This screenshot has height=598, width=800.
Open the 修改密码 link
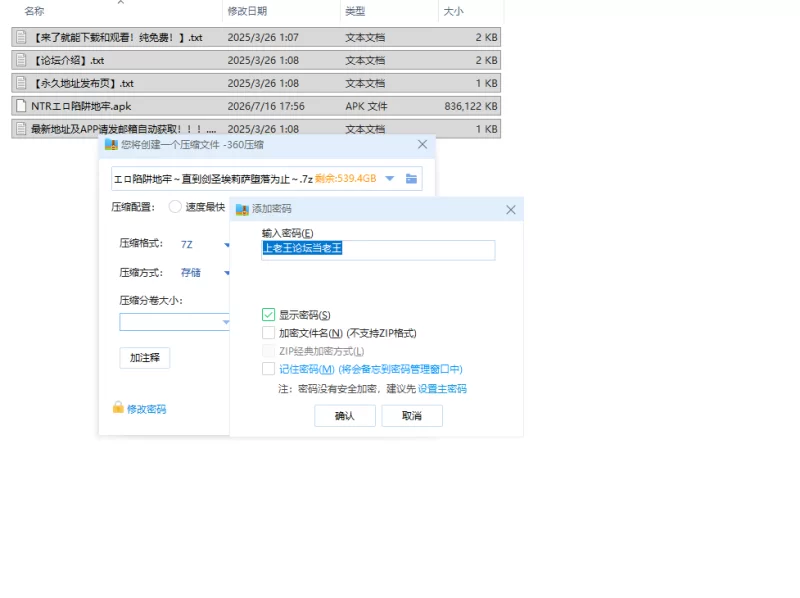point(146,409)
